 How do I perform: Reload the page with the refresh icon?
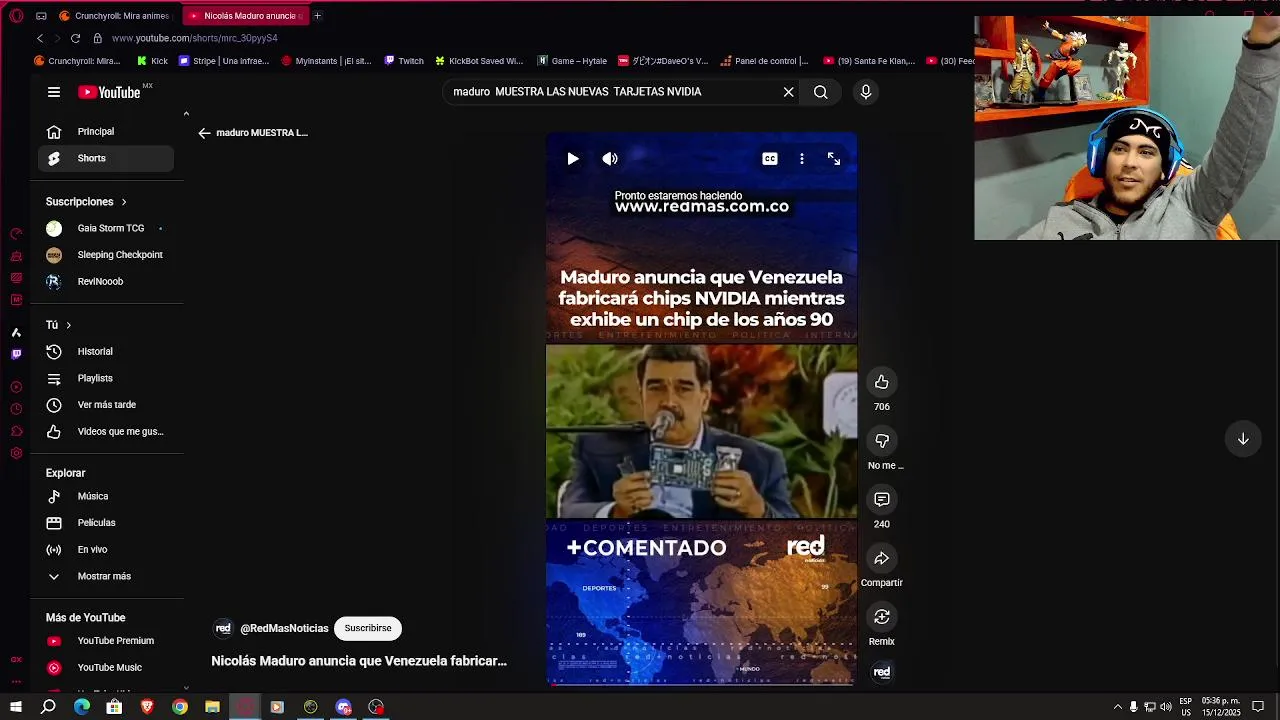tap(75, 38)
